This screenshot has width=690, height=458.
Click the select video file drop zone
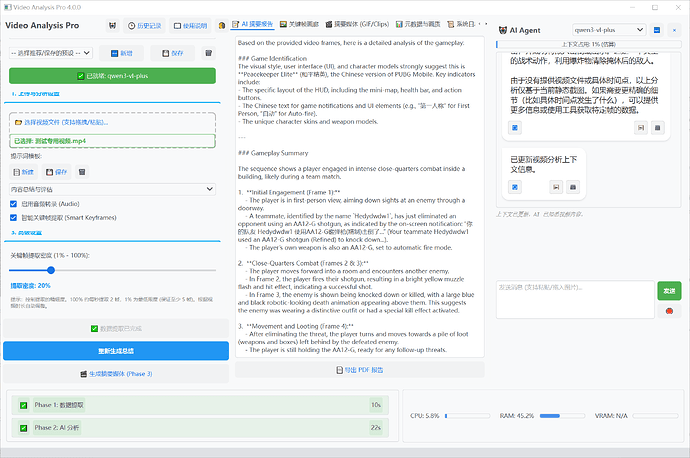point(112,122)
